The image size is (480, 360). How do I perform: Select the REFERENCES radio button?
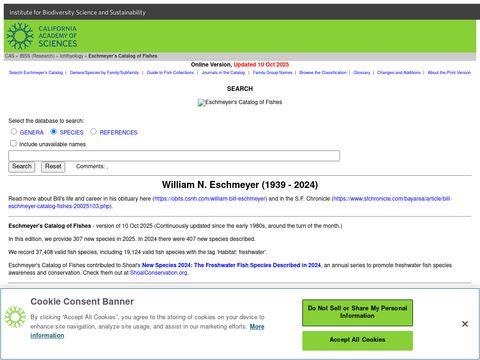pos(93,132)
